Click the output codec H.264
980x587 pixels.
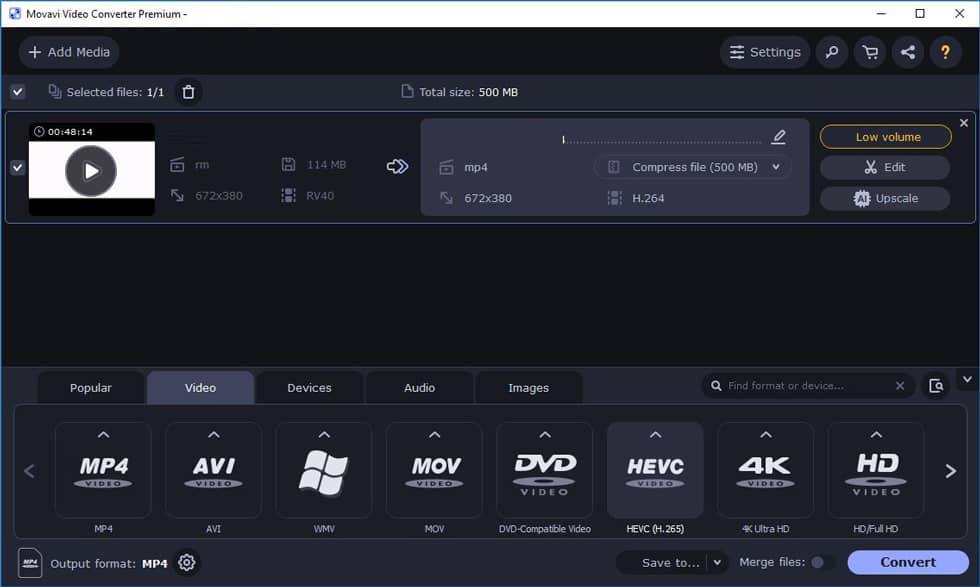coord(648,198)
